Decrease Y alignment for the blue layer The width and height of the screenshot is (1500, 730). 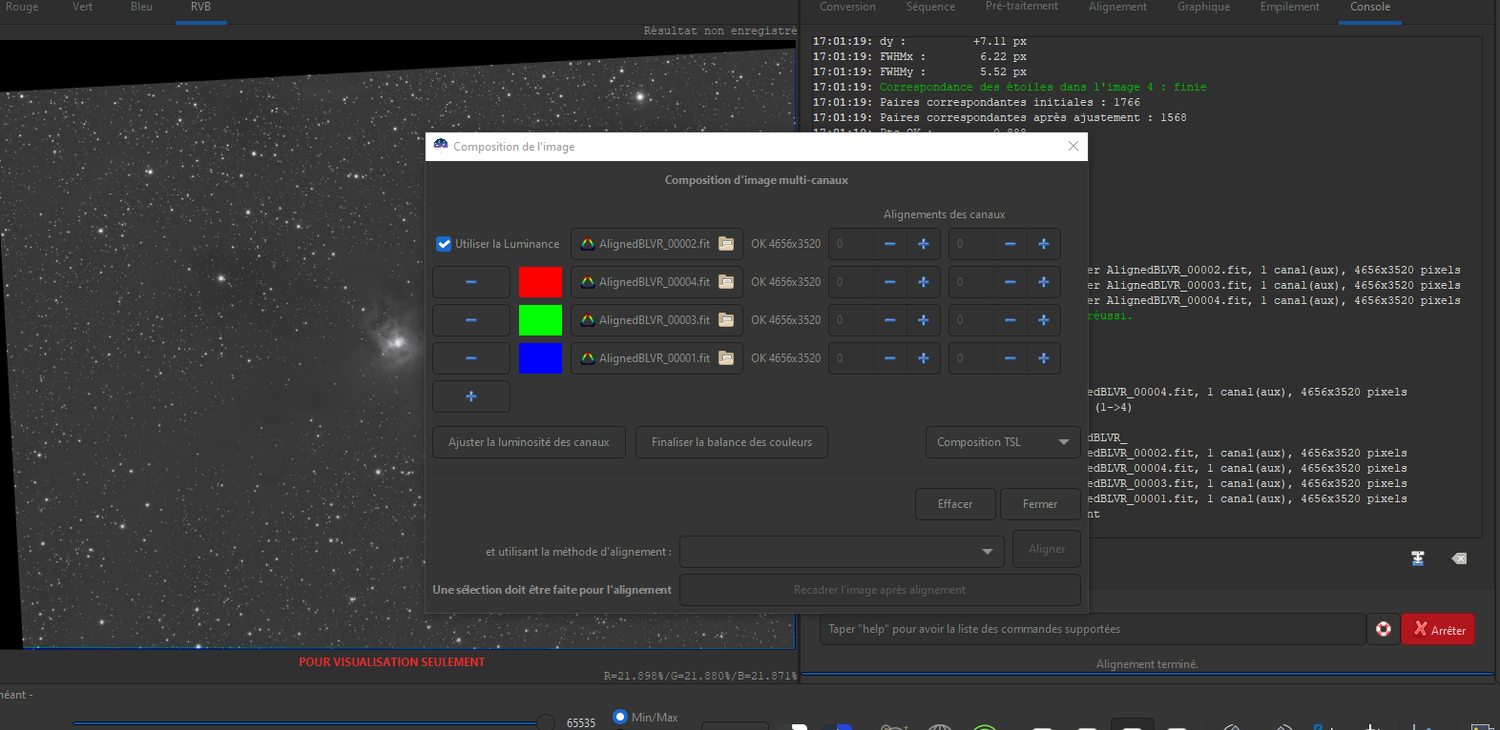(x=1010, y=358)
